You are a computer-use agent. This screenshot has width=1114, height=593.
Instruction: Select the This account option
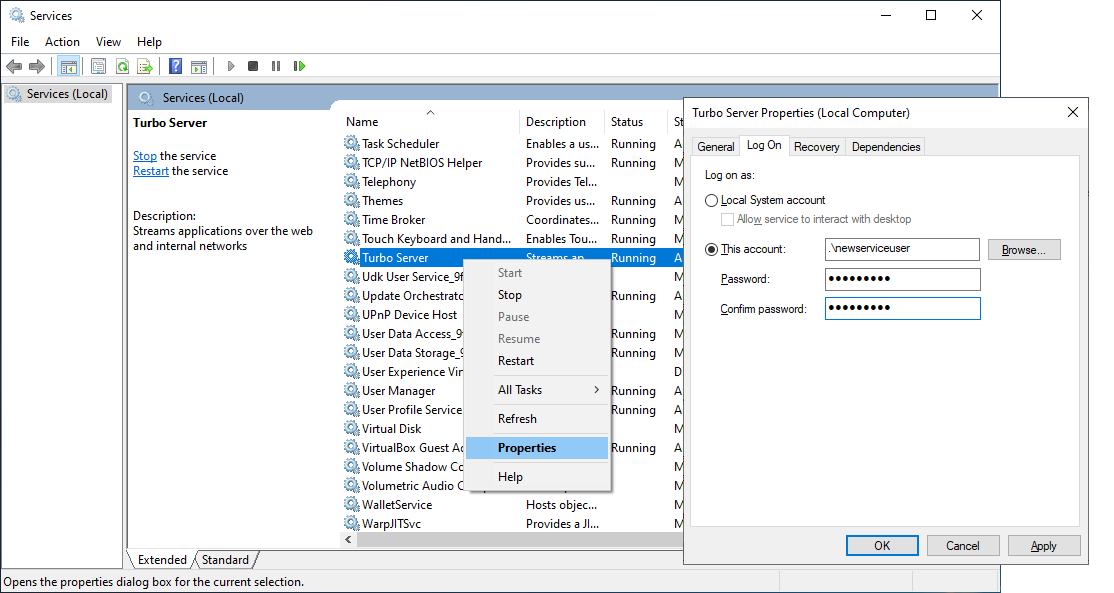(x=711, y=249)
